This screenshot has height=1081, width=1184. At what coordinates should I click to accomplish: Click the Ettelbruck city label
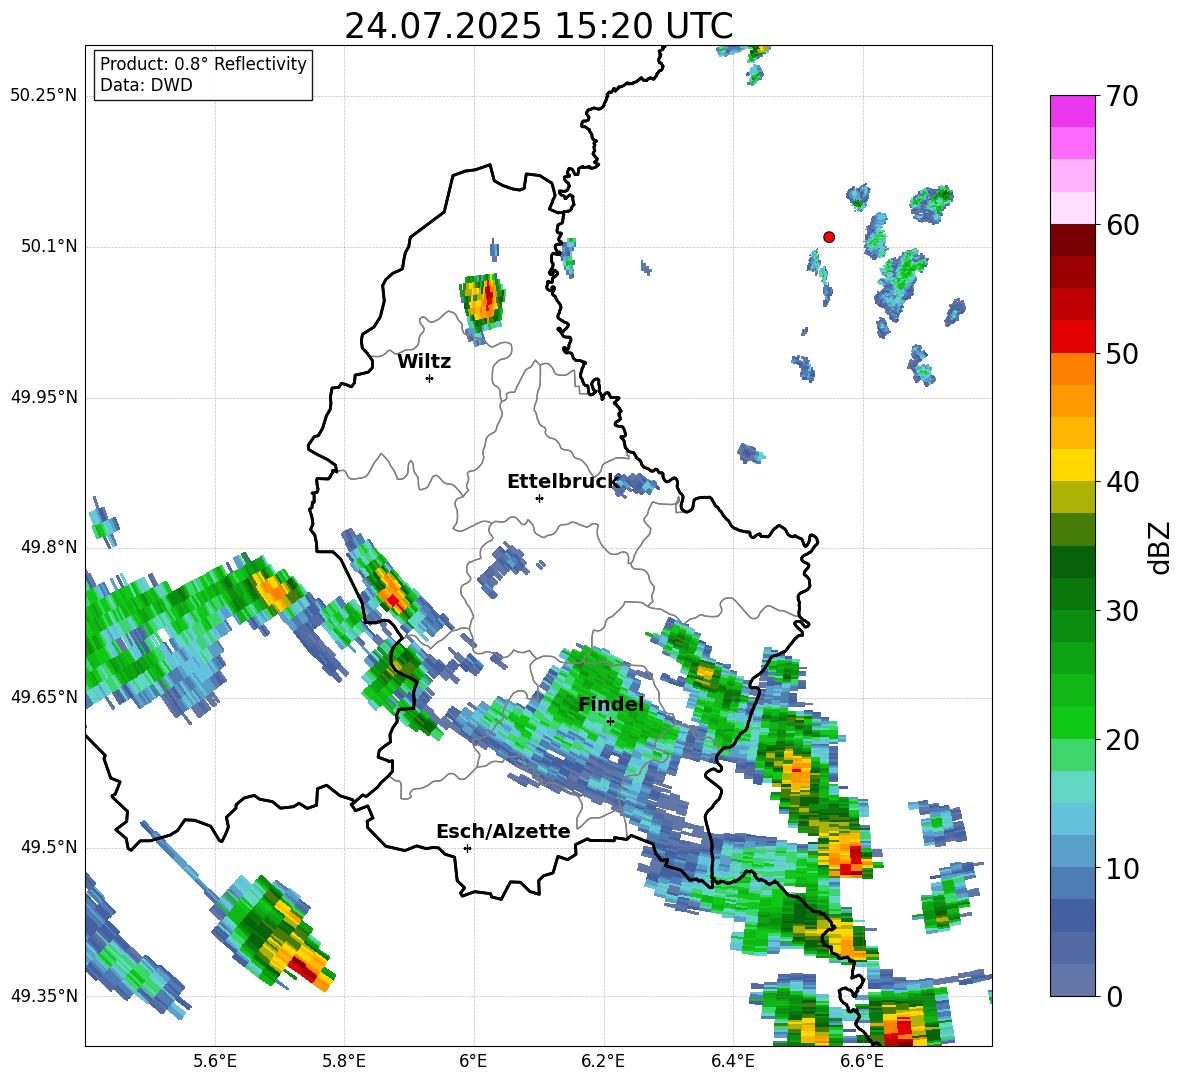click(x=563, y=482)
